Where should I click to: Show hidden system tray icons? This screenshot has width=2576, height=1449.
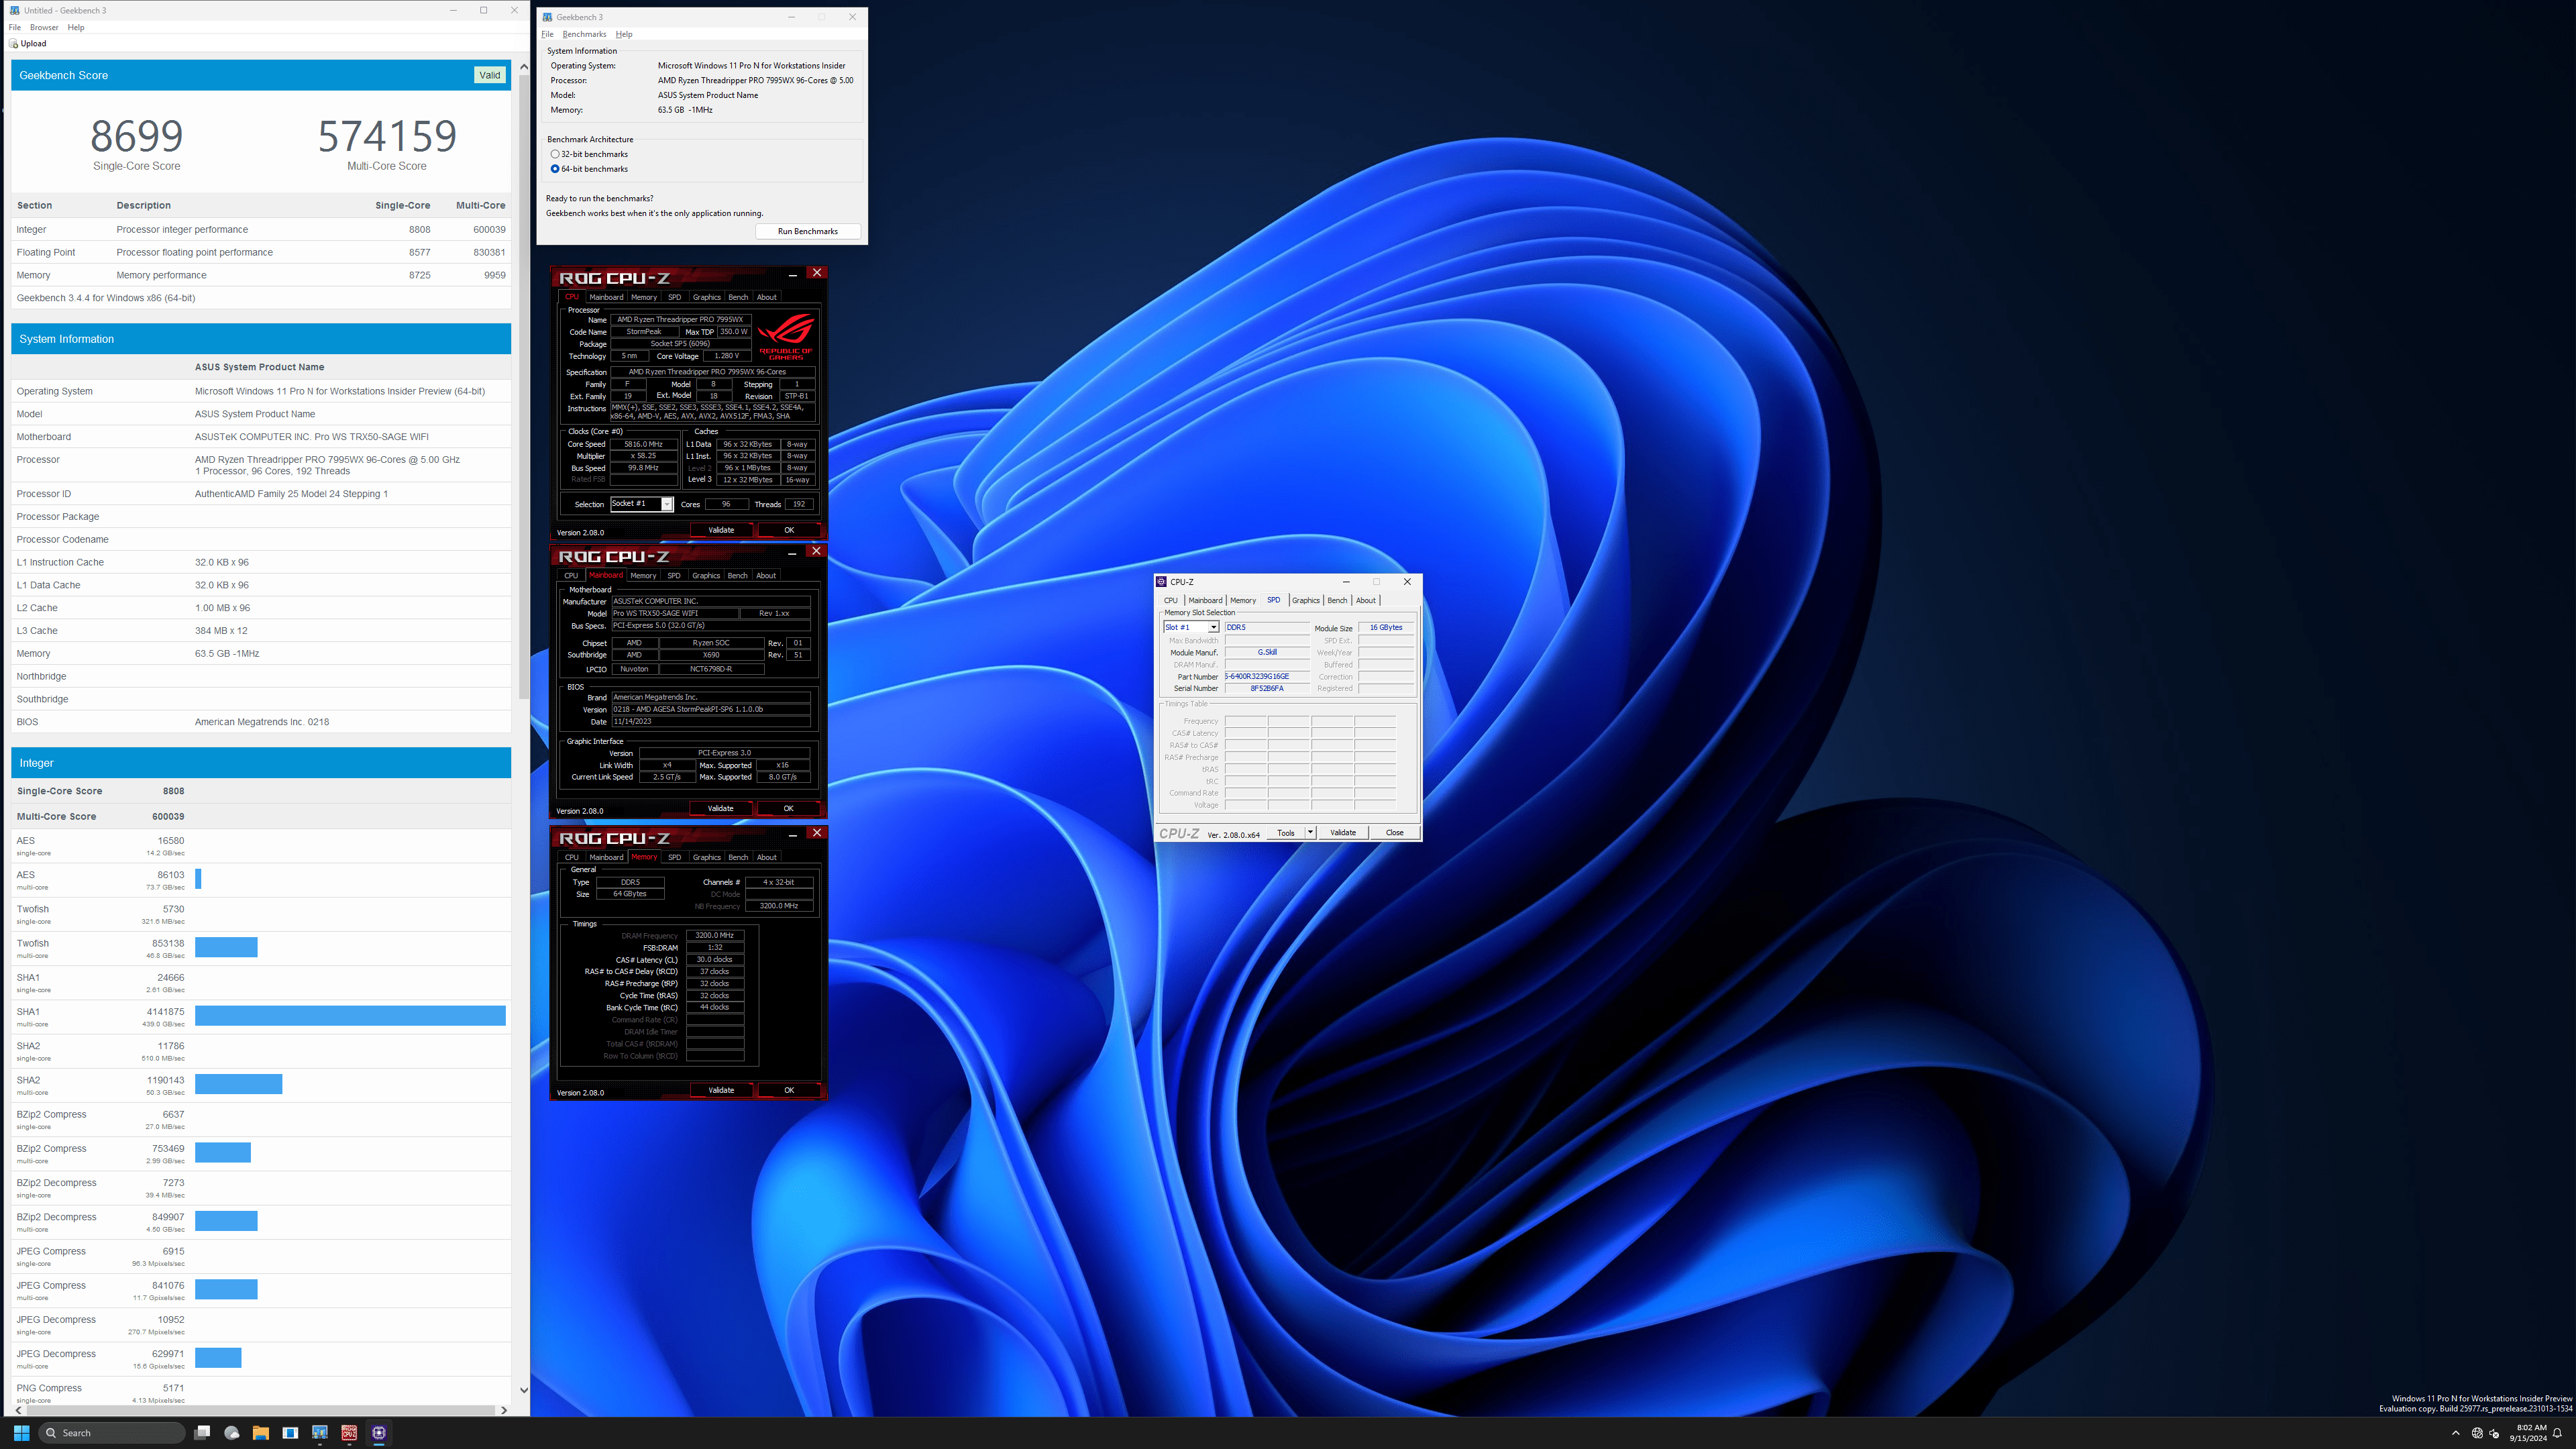point(2456,1433)
